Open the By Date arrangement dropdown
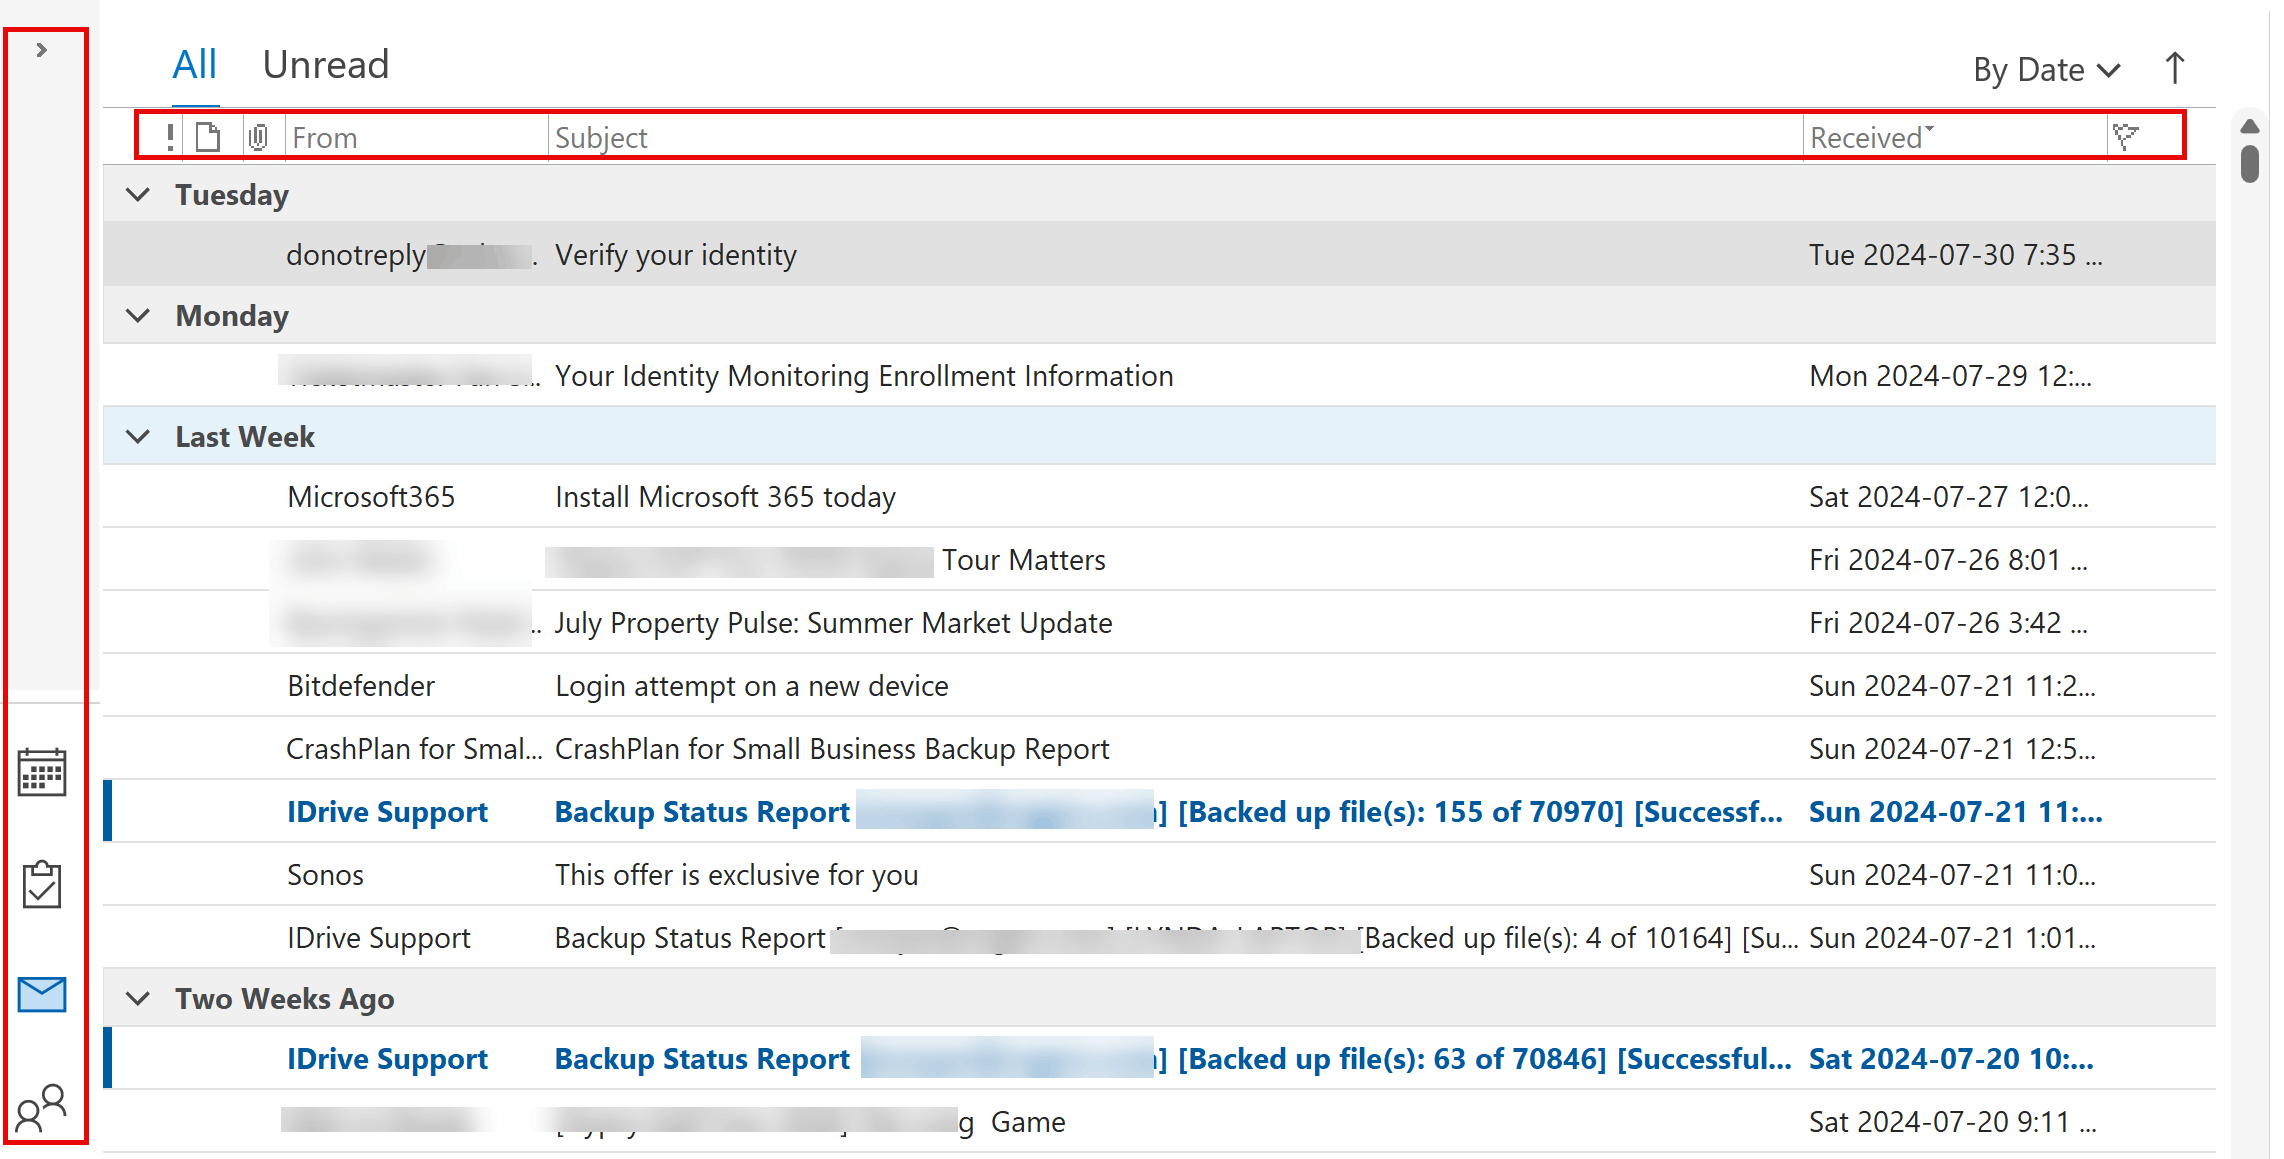This screenshot has height=1159, width=2284. pyautogui.click(x=2045, y=70)
